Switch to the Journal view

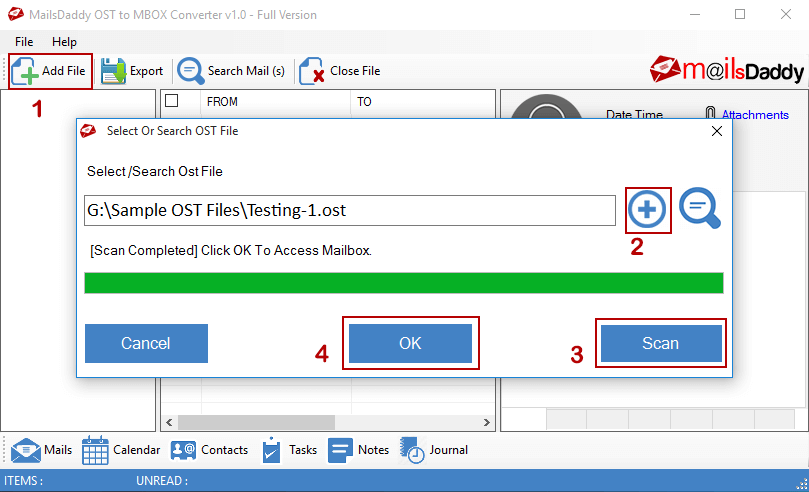(434, 450)
